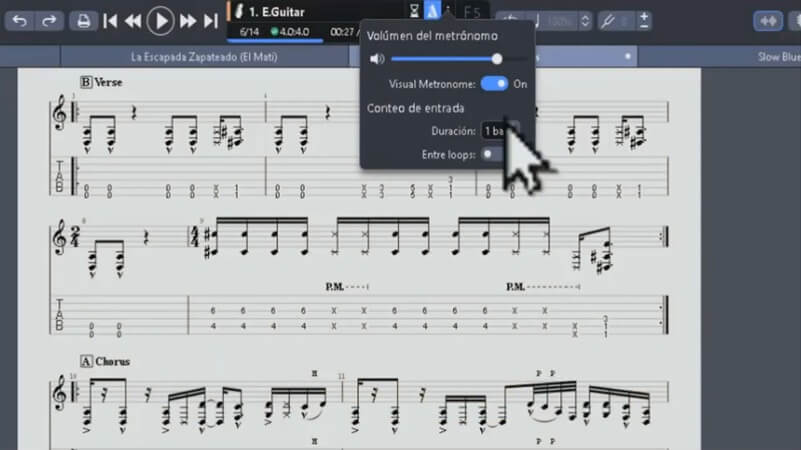Click the double-arrow view button at right
The height and width of the screenshot is (450, 801).
pos(768,21)
